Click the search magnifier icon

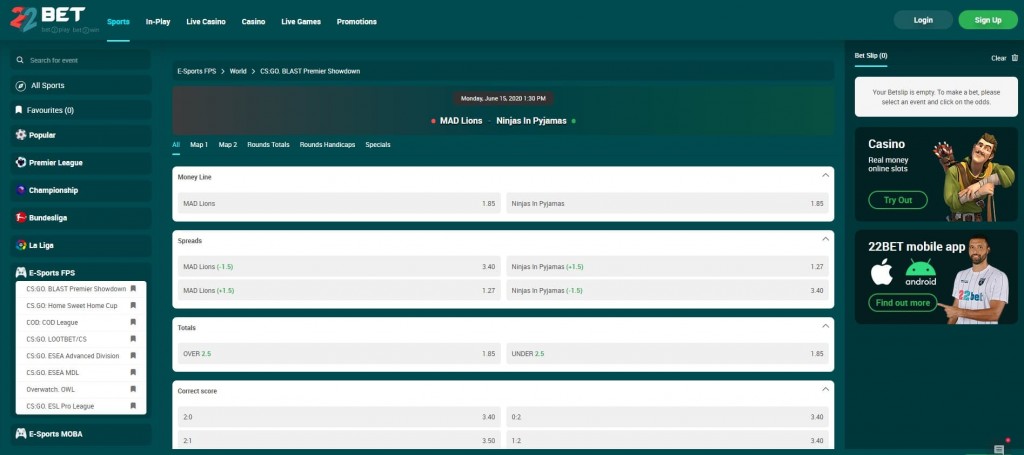point(21,60)
